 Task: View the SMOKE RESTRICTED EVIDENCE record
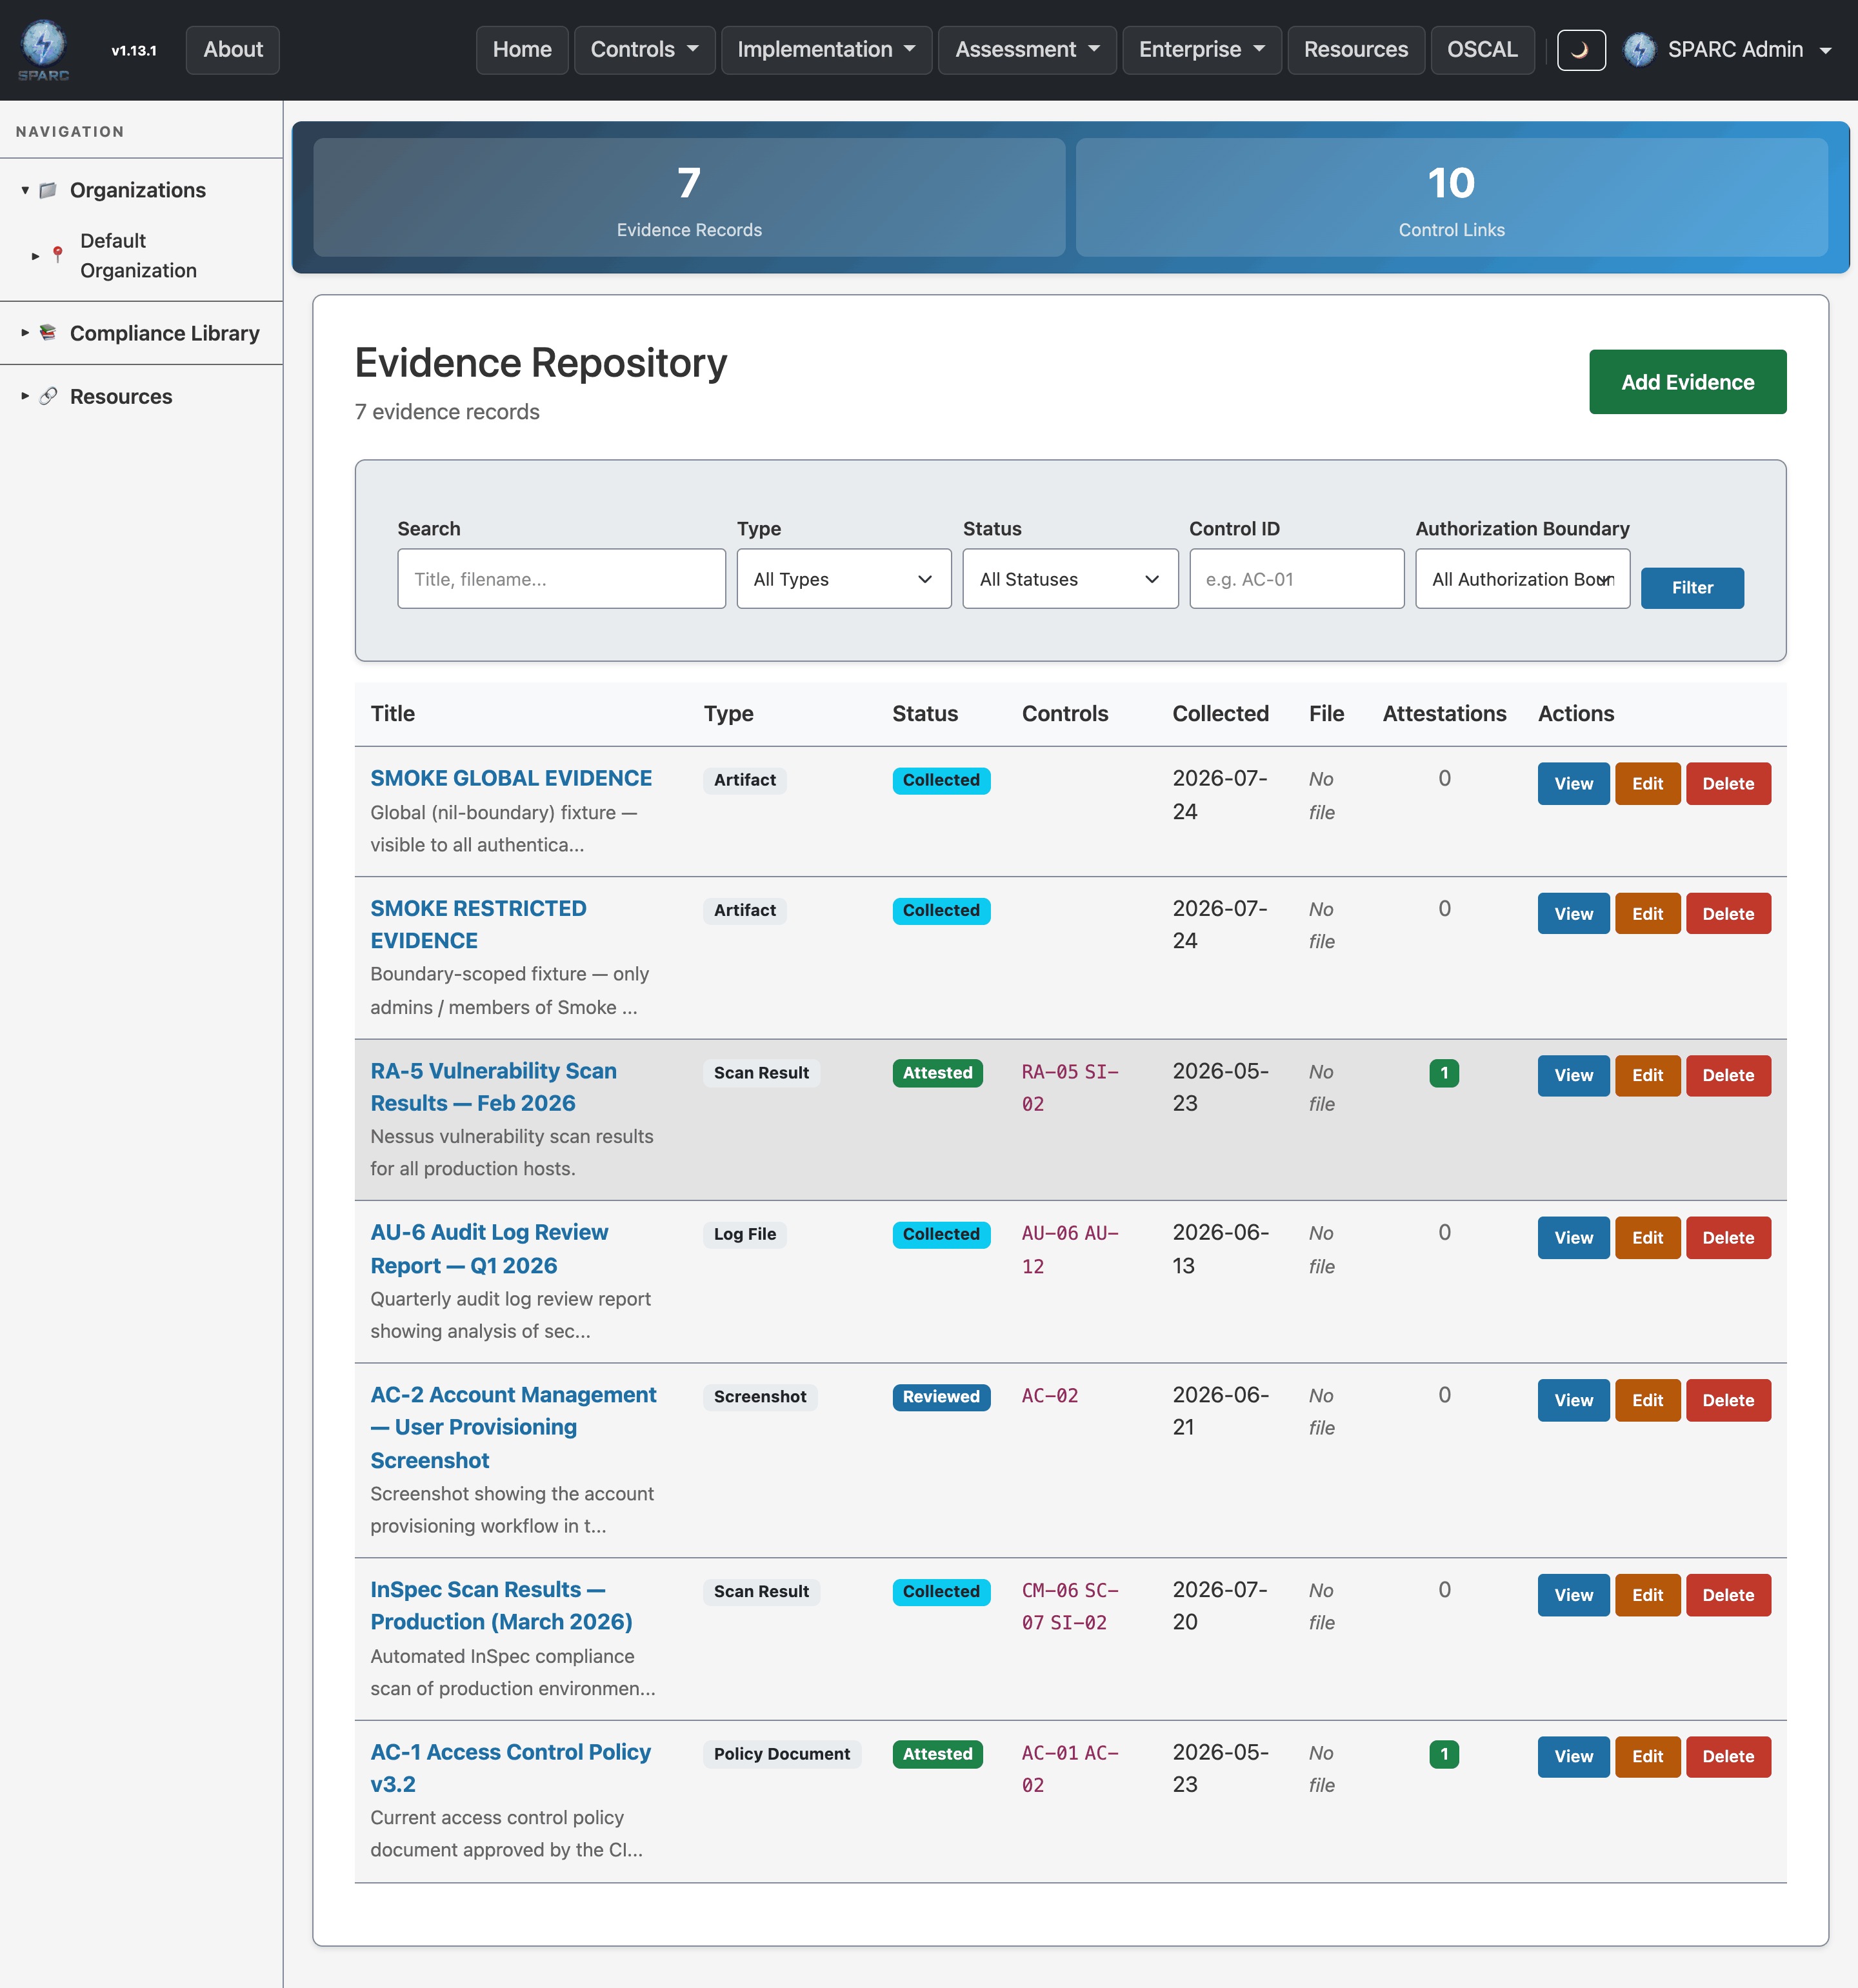1573,914
